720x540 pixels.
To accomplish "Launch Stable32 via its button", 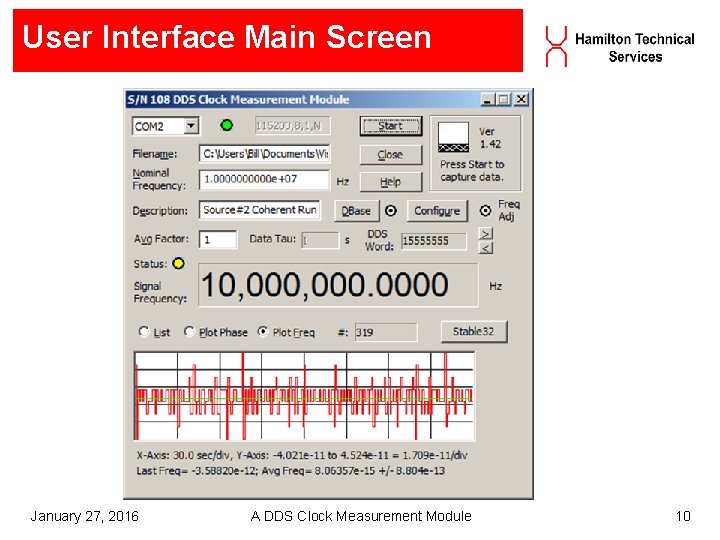I will tap(474, 332).
